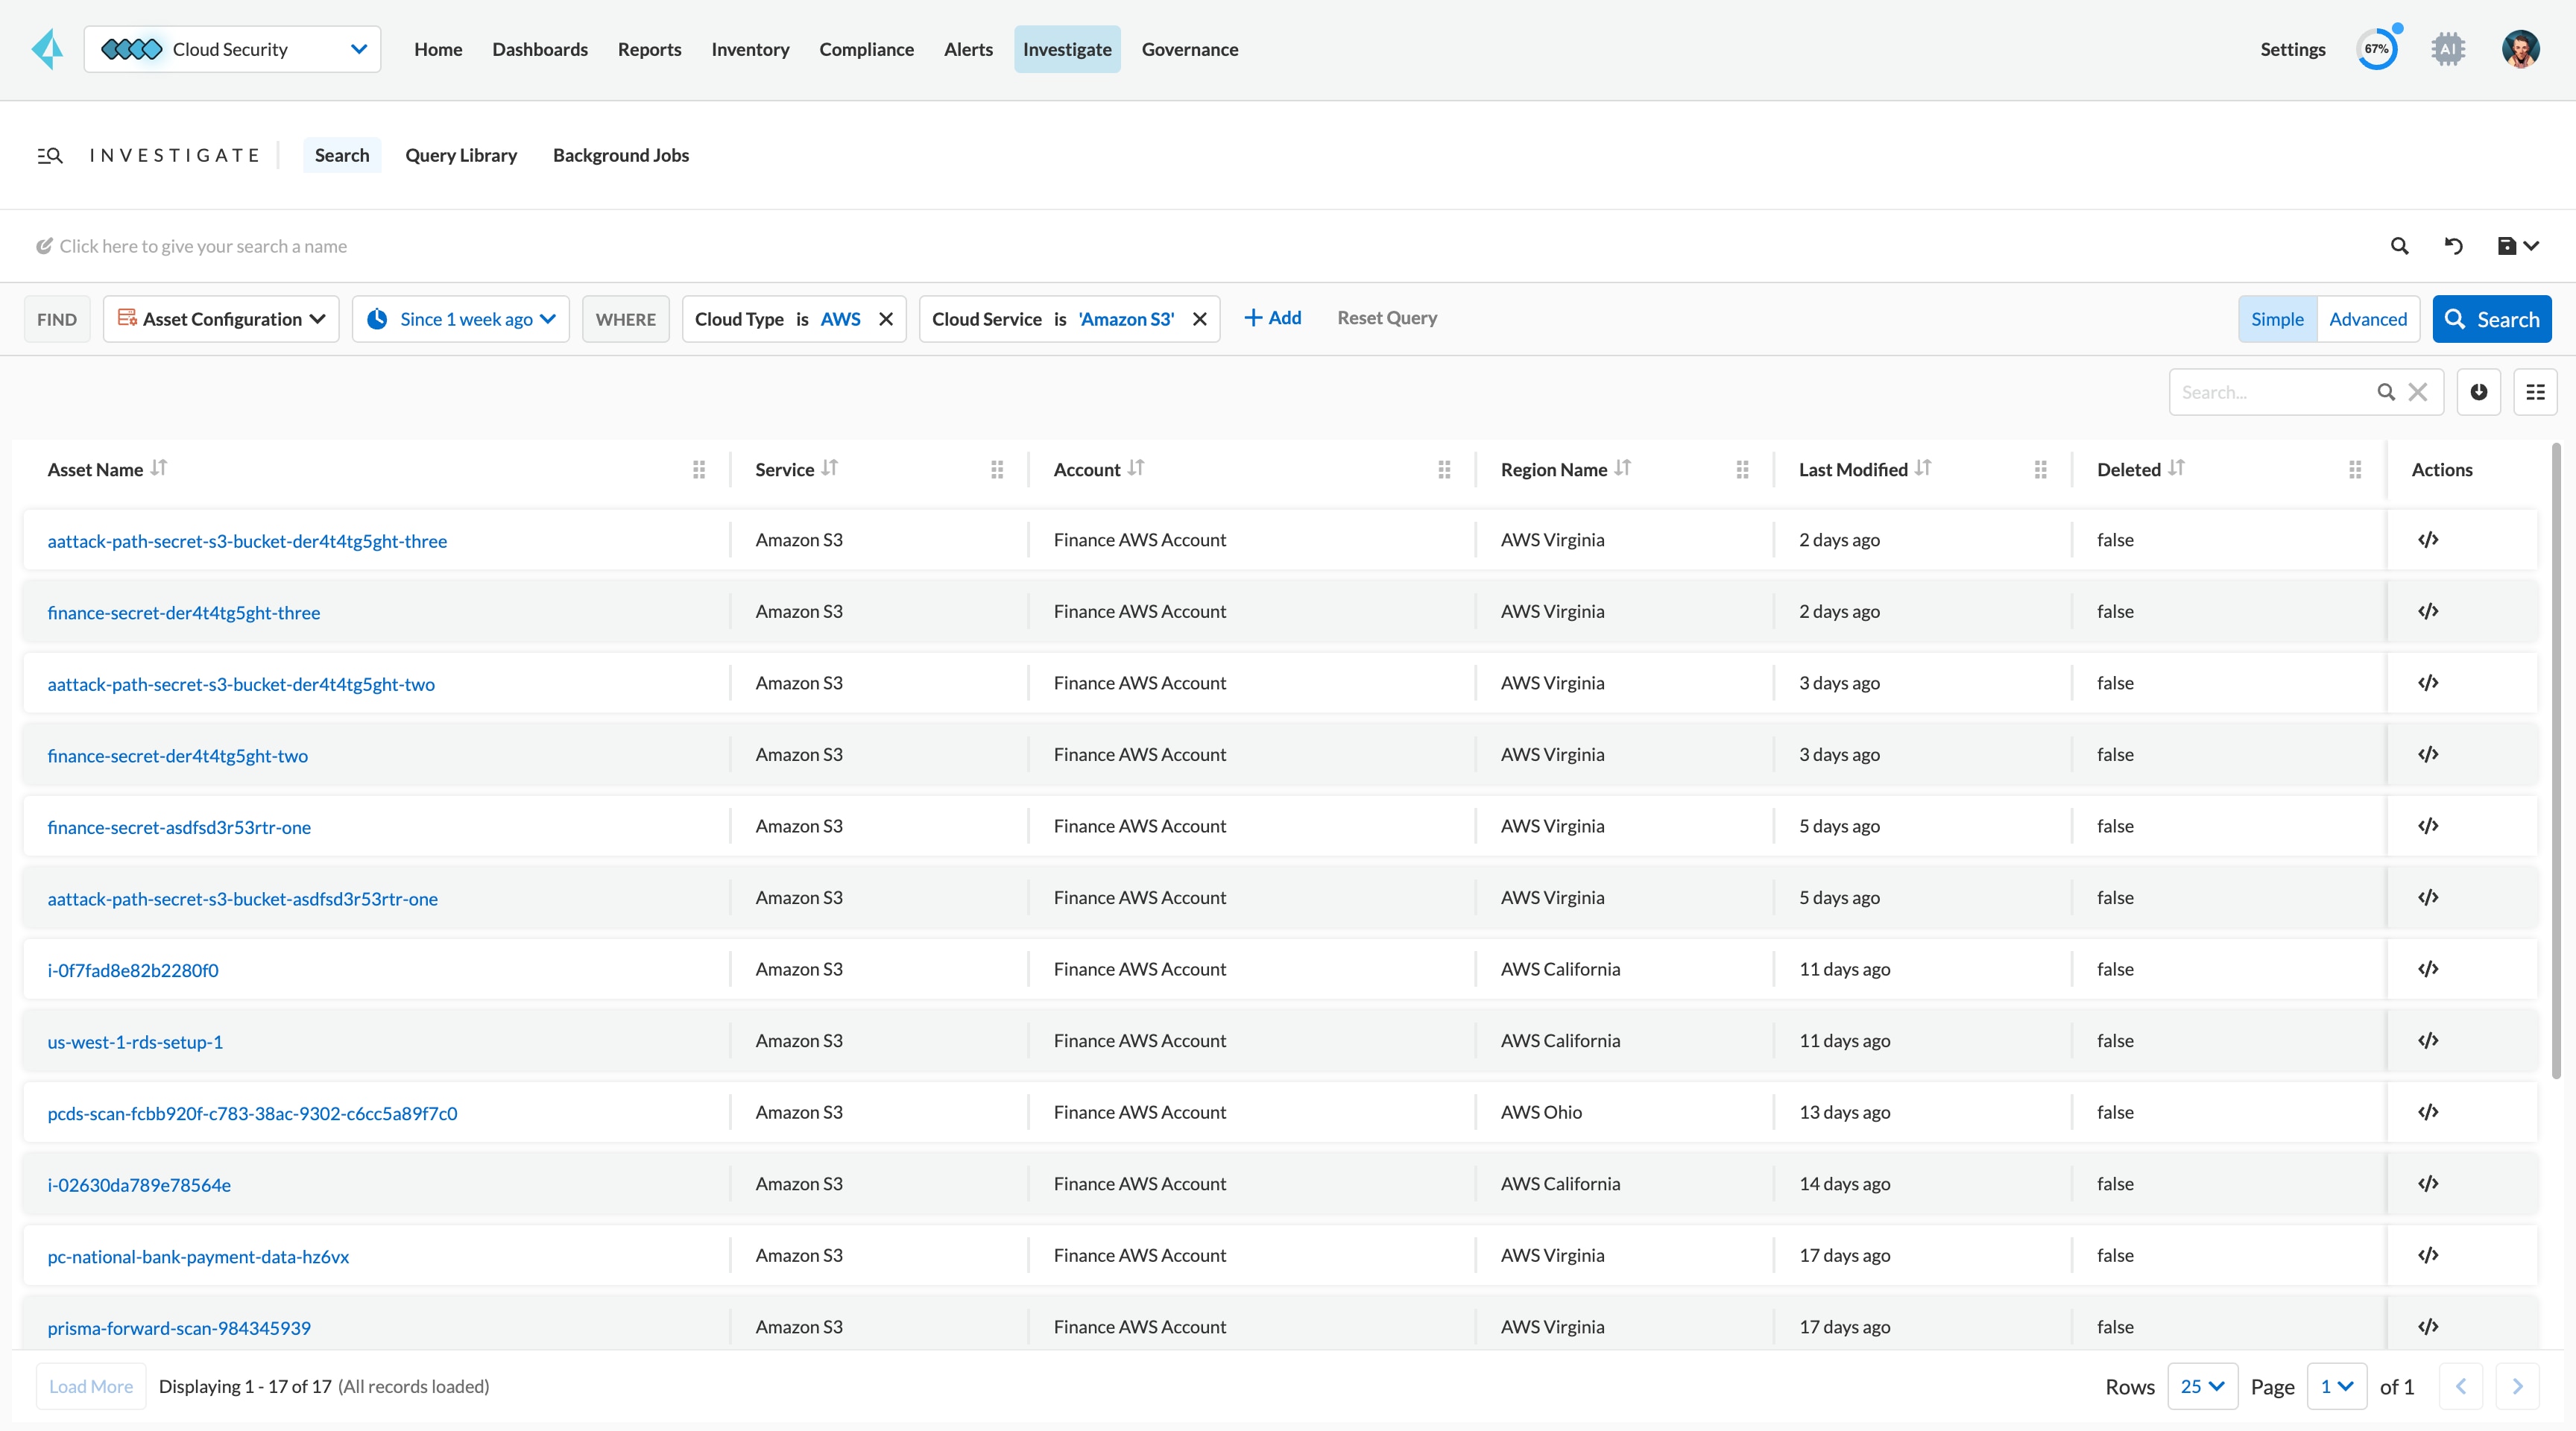Screen dimensions: 2576x1431
Task: Click the save search disk icon
Action: pos(2507,246)
